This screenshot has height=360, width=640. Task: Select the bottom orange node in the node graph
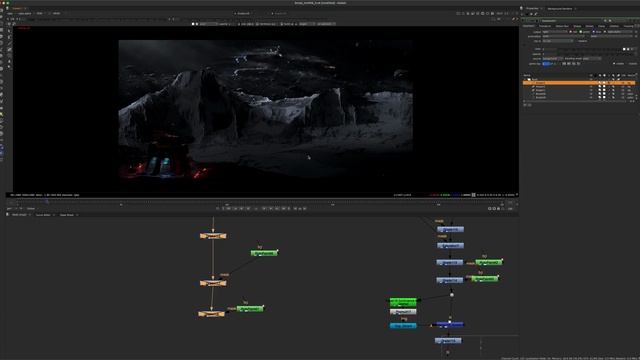tap(211, 313)
